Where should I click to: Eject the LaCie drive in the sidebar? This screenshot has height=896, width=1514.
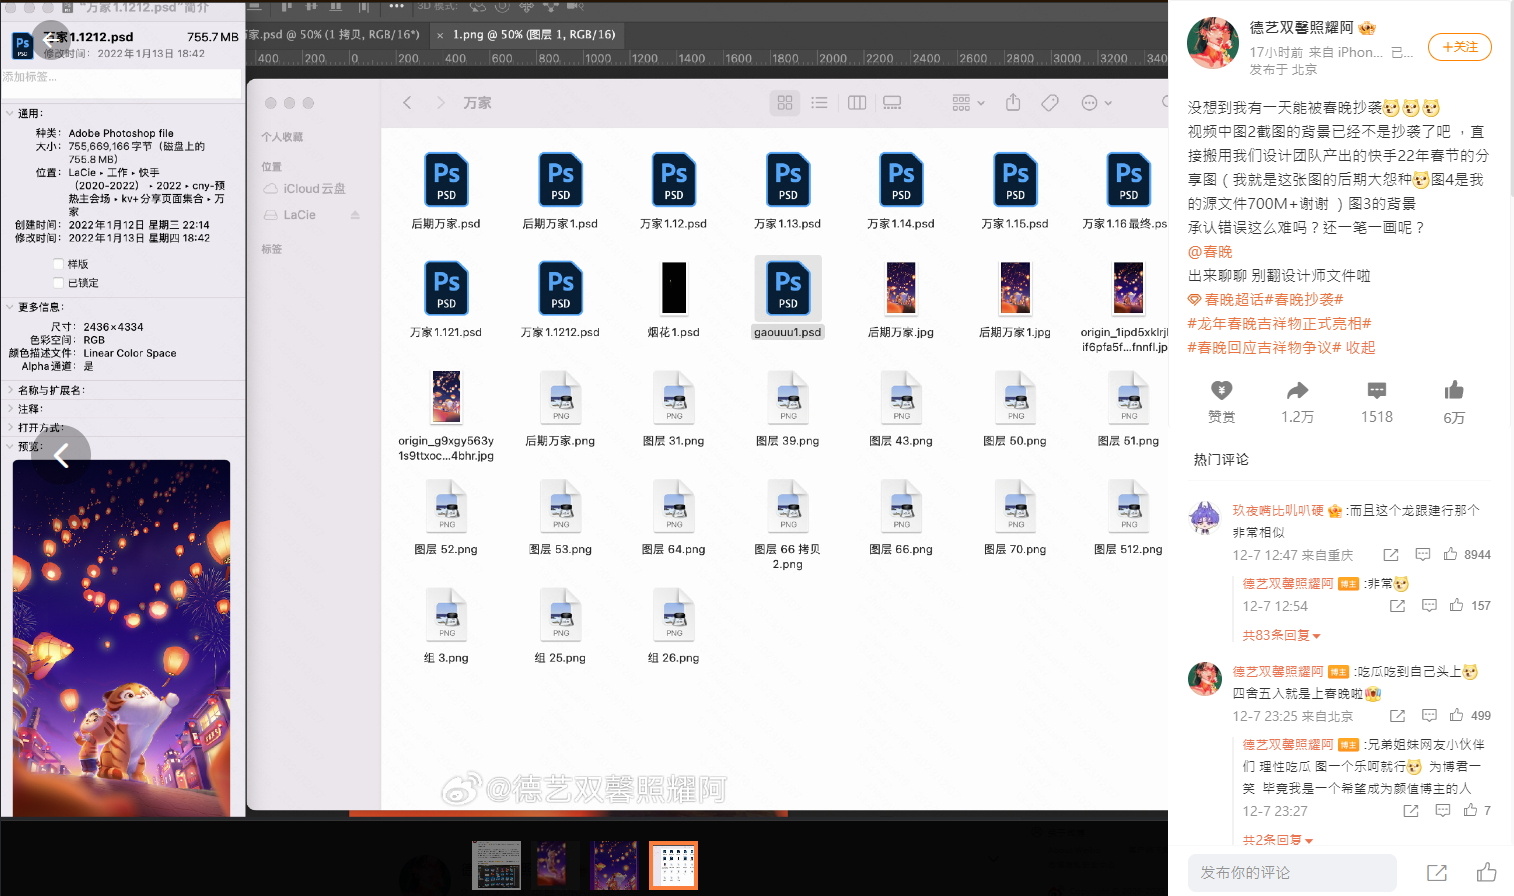355,215
